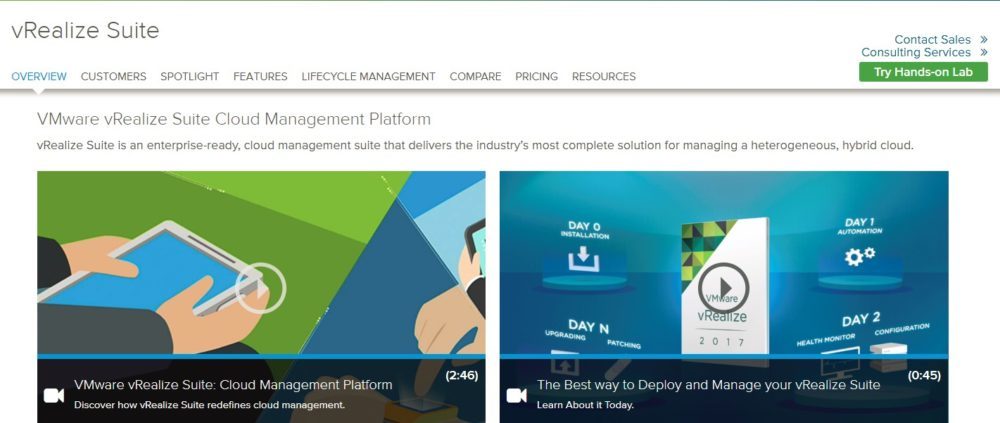
Task: Play the Deploy and Manage vRealize video
Action: click(x=723, y=287)
